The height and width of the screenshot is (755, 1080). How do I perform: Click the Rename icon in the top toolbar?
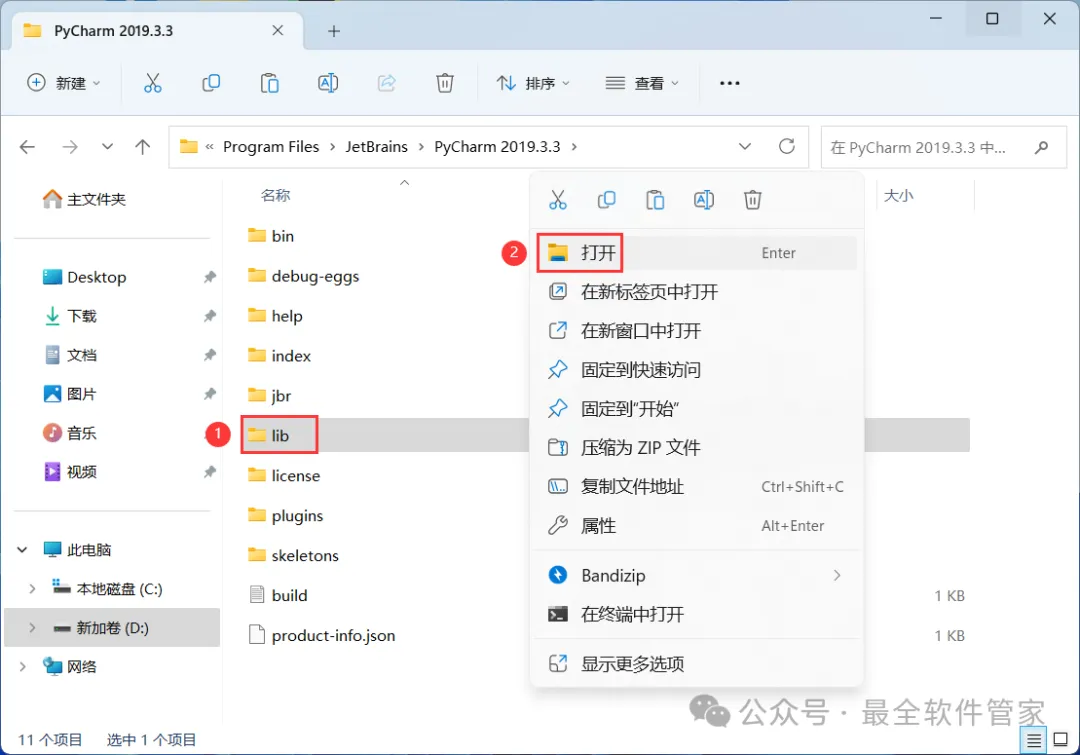pyautogui.click(x=328, y=83)
